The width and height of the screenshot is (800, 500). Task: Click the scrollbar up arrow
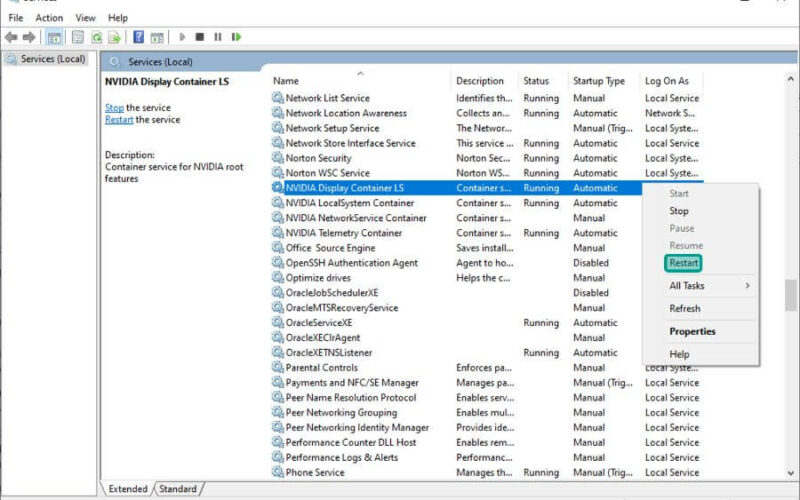click(790, 79)
